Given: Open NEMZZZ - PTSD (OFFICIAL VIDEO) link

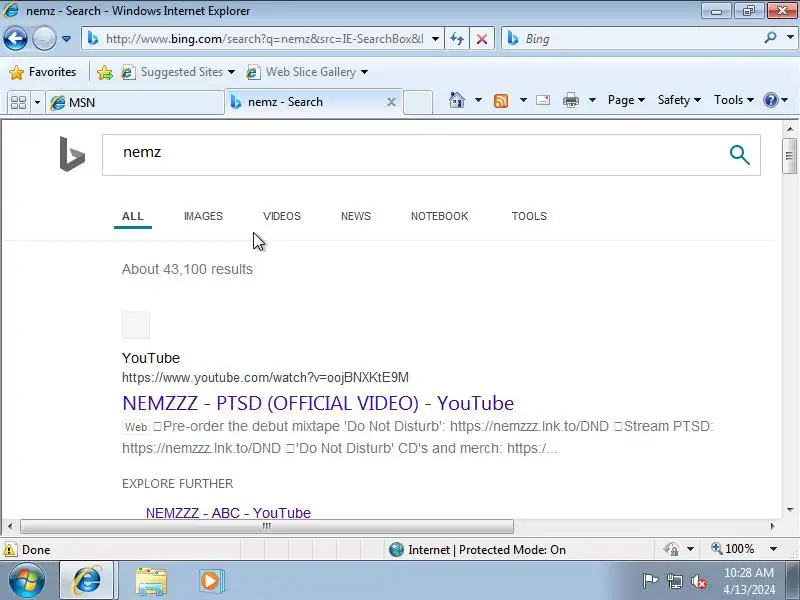Looking at the screenshot, I should (318, 403).
